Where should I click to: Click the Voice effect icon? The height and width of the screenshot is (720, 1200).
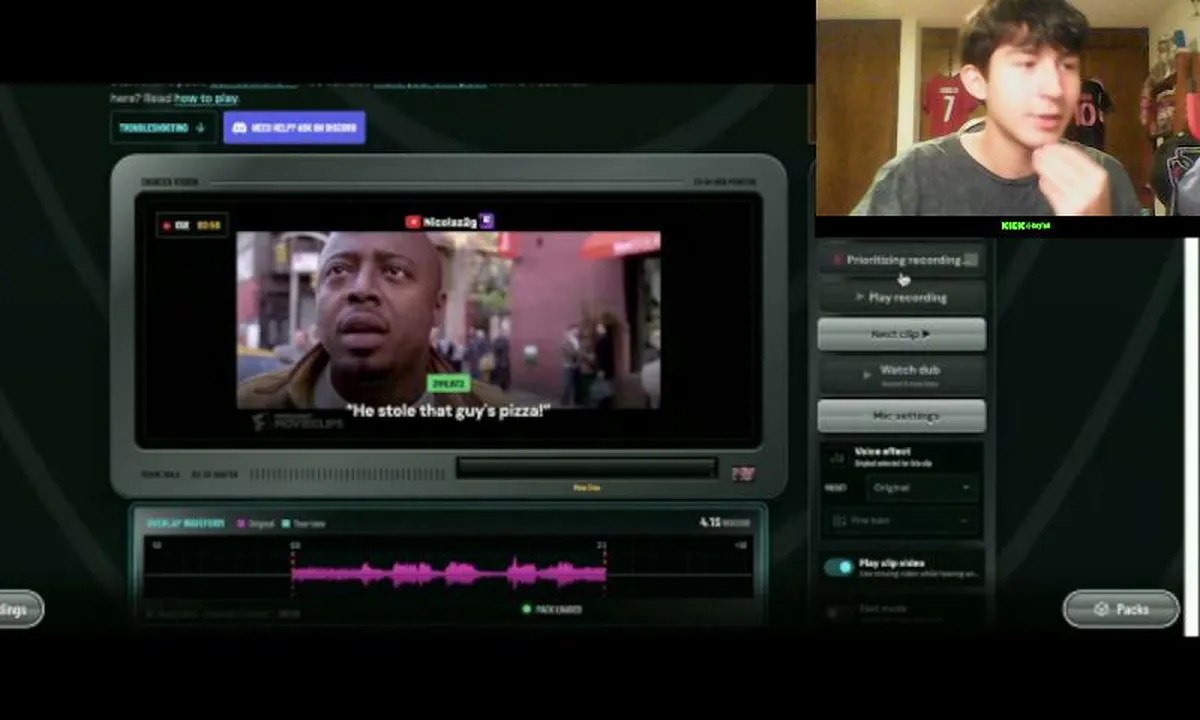(x=837, y=457)
